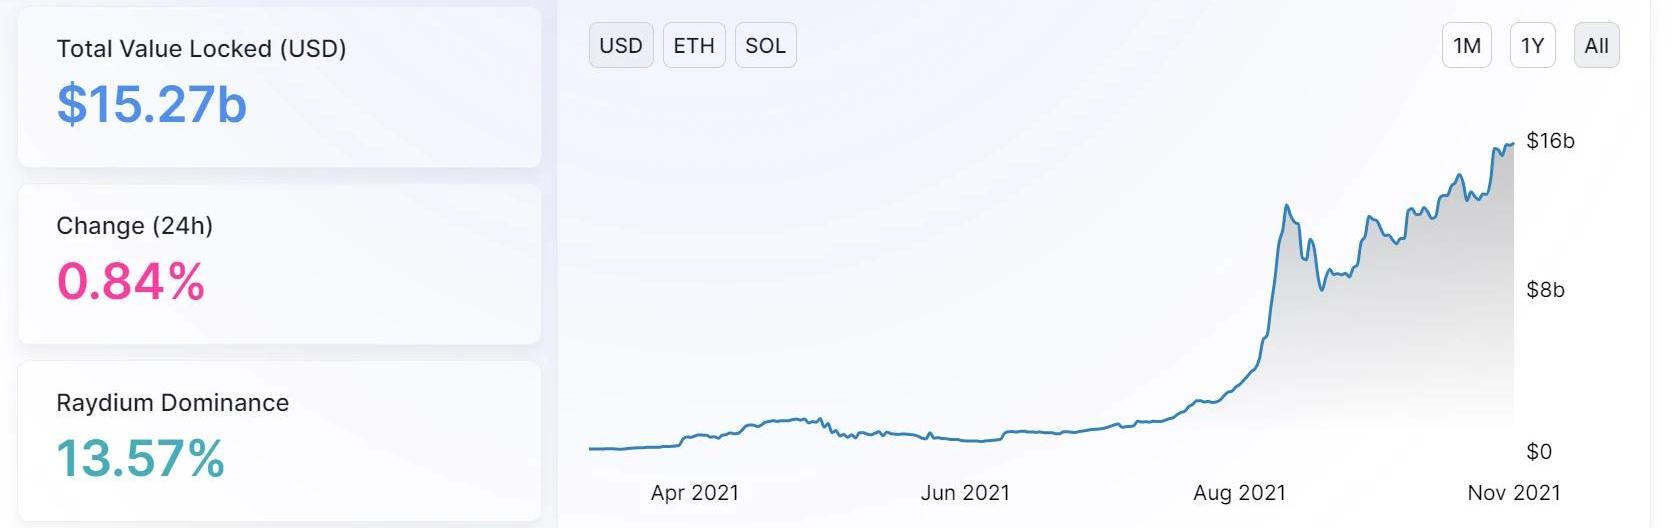Click the Apr 2021 x-axis label
This screenshot has width=1672, height=528.
(x=695, y=493)
